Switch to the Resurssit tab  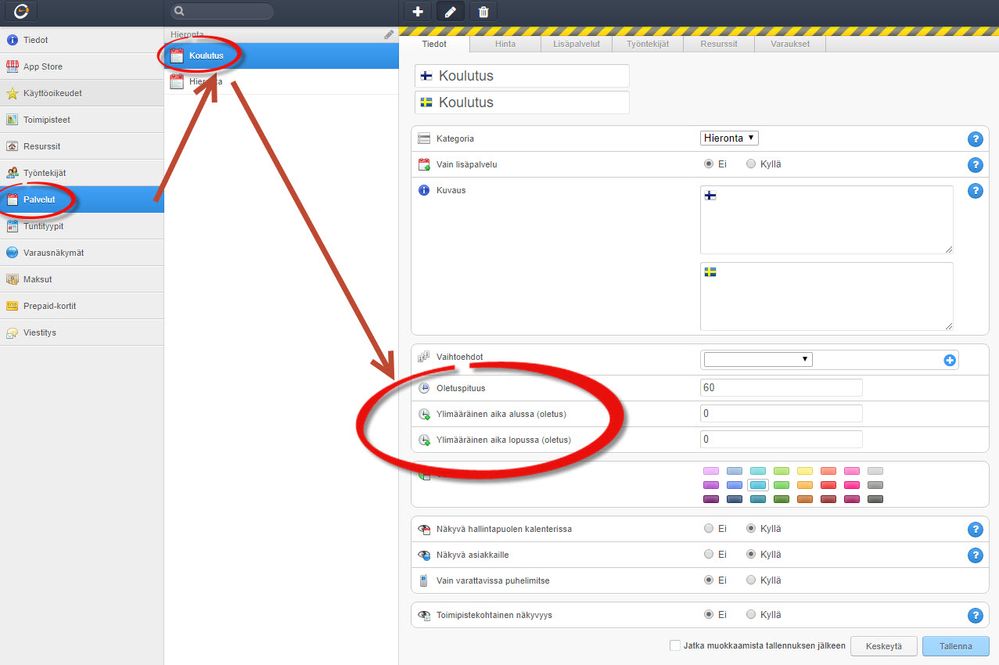(719, 44)
